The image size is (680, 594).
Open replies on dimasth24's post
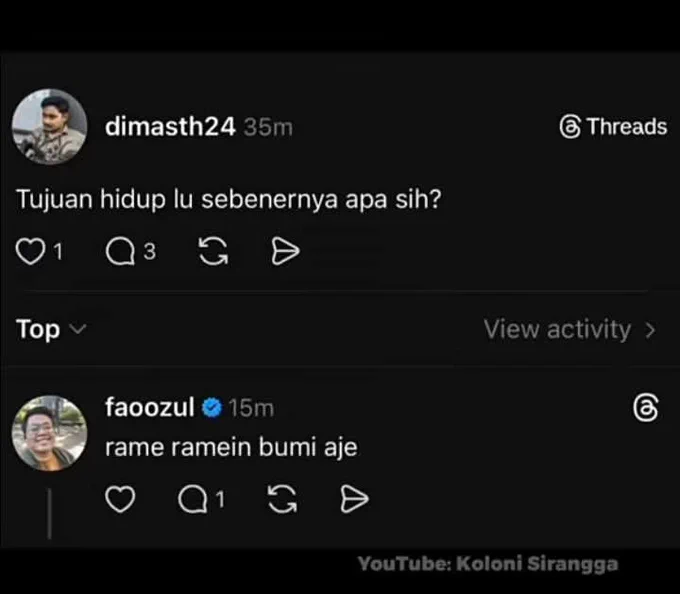(121, 251)
